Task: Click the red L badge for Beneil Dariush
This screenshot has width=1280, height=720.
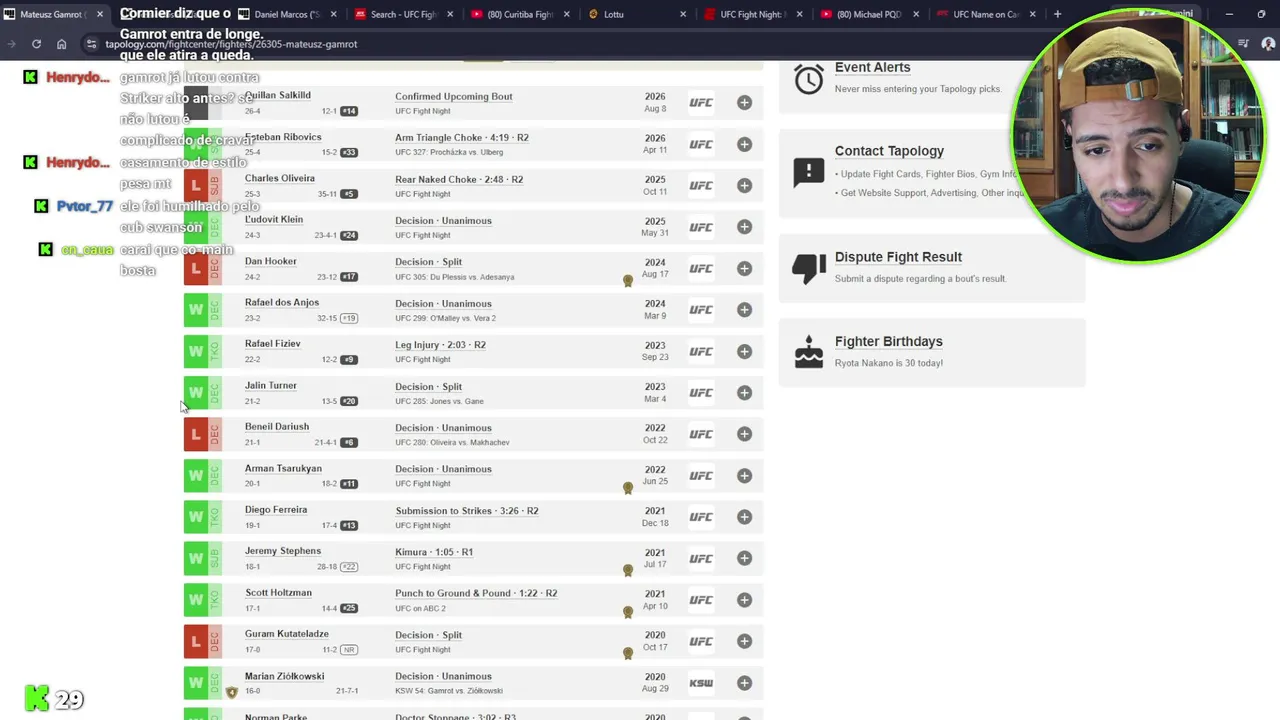Action: pos(195,434)
